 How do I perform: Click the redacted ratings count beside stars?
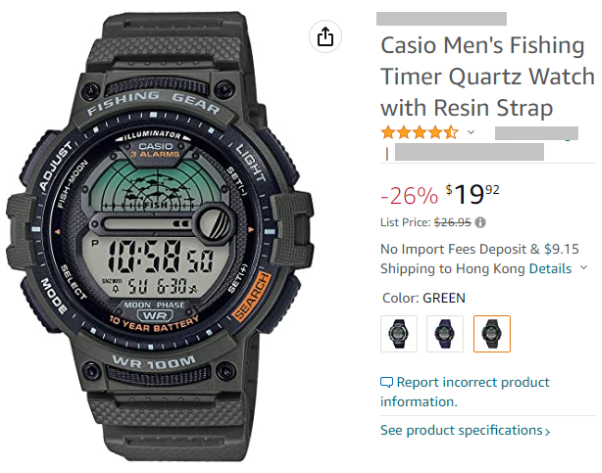click(536, 132)
